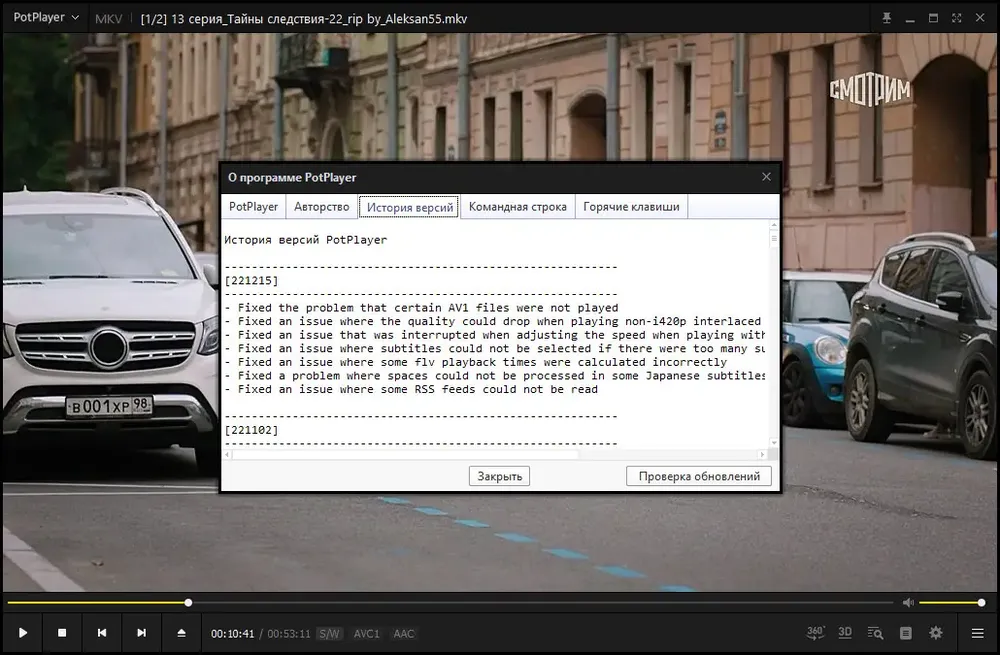Open the playlist search icon
This screenshot has width=1000, height=655.
pyautogui.click(x=875, y=633)
